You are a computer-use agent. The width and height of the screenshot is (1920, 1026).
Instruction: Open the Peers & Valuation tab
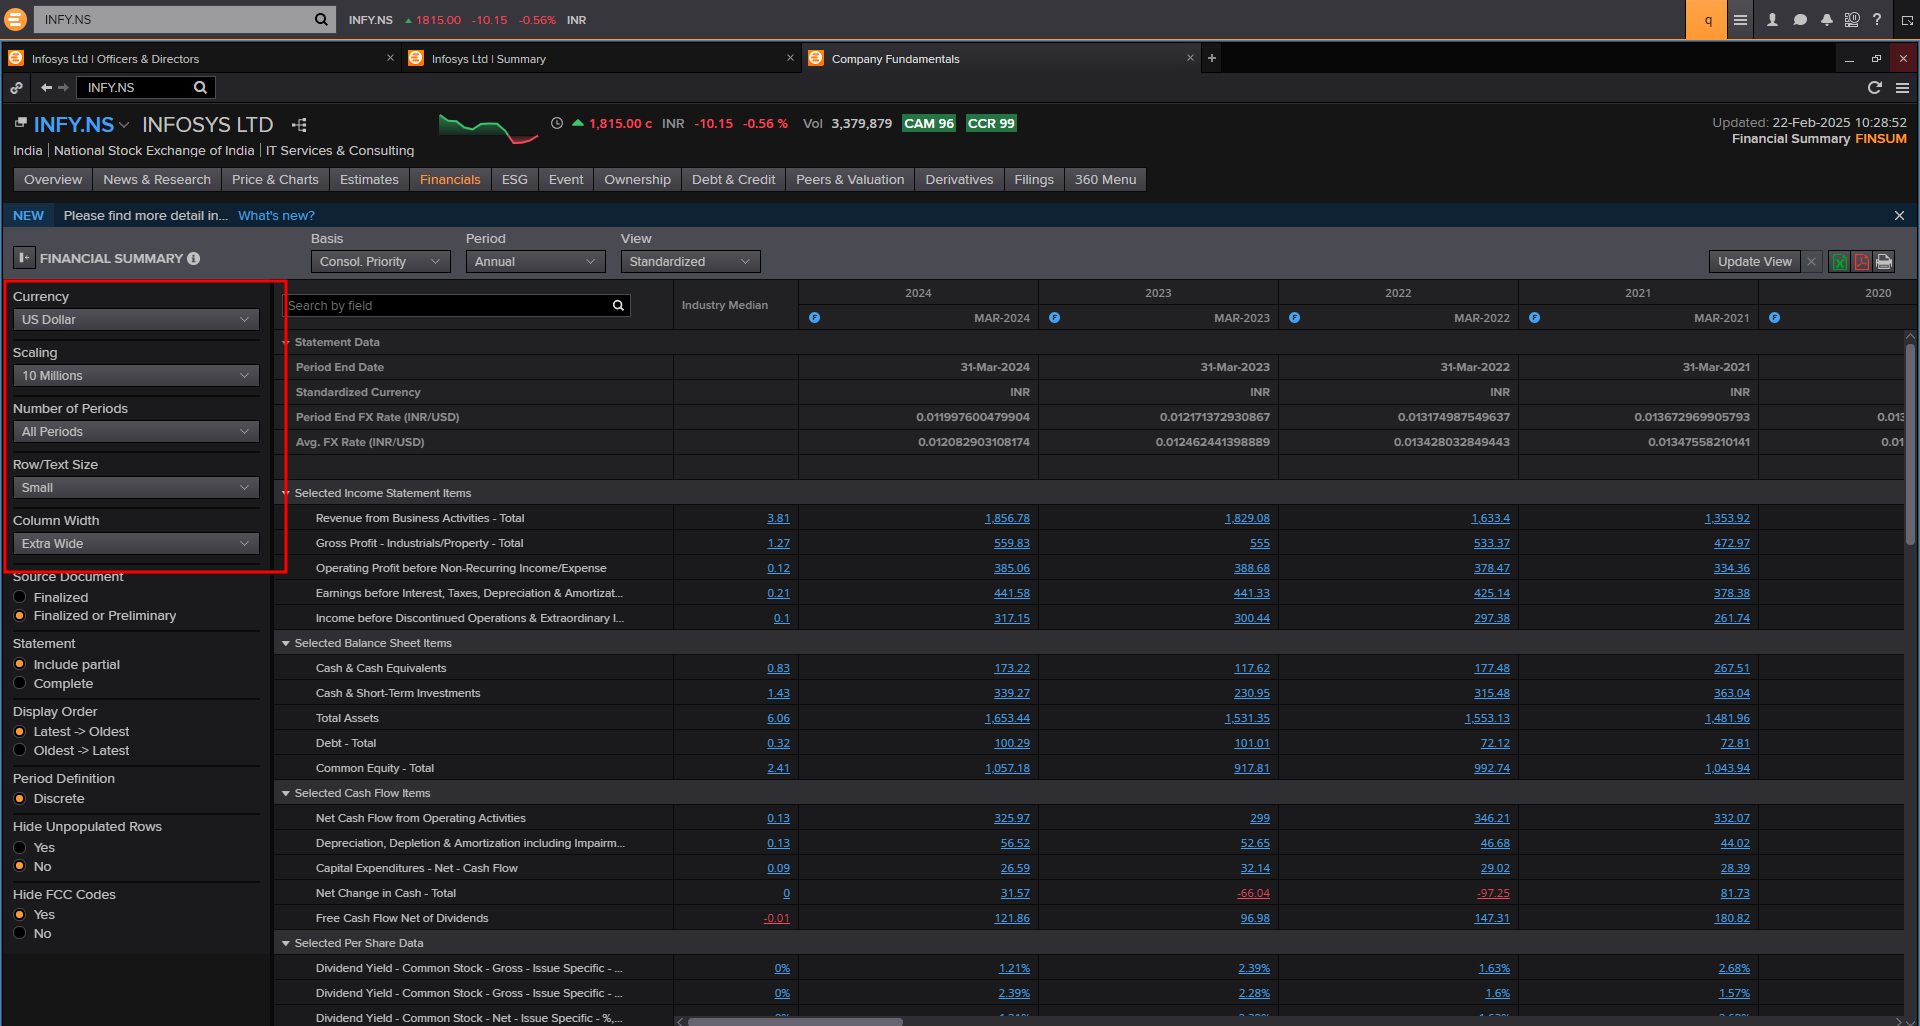pos(849,180)
